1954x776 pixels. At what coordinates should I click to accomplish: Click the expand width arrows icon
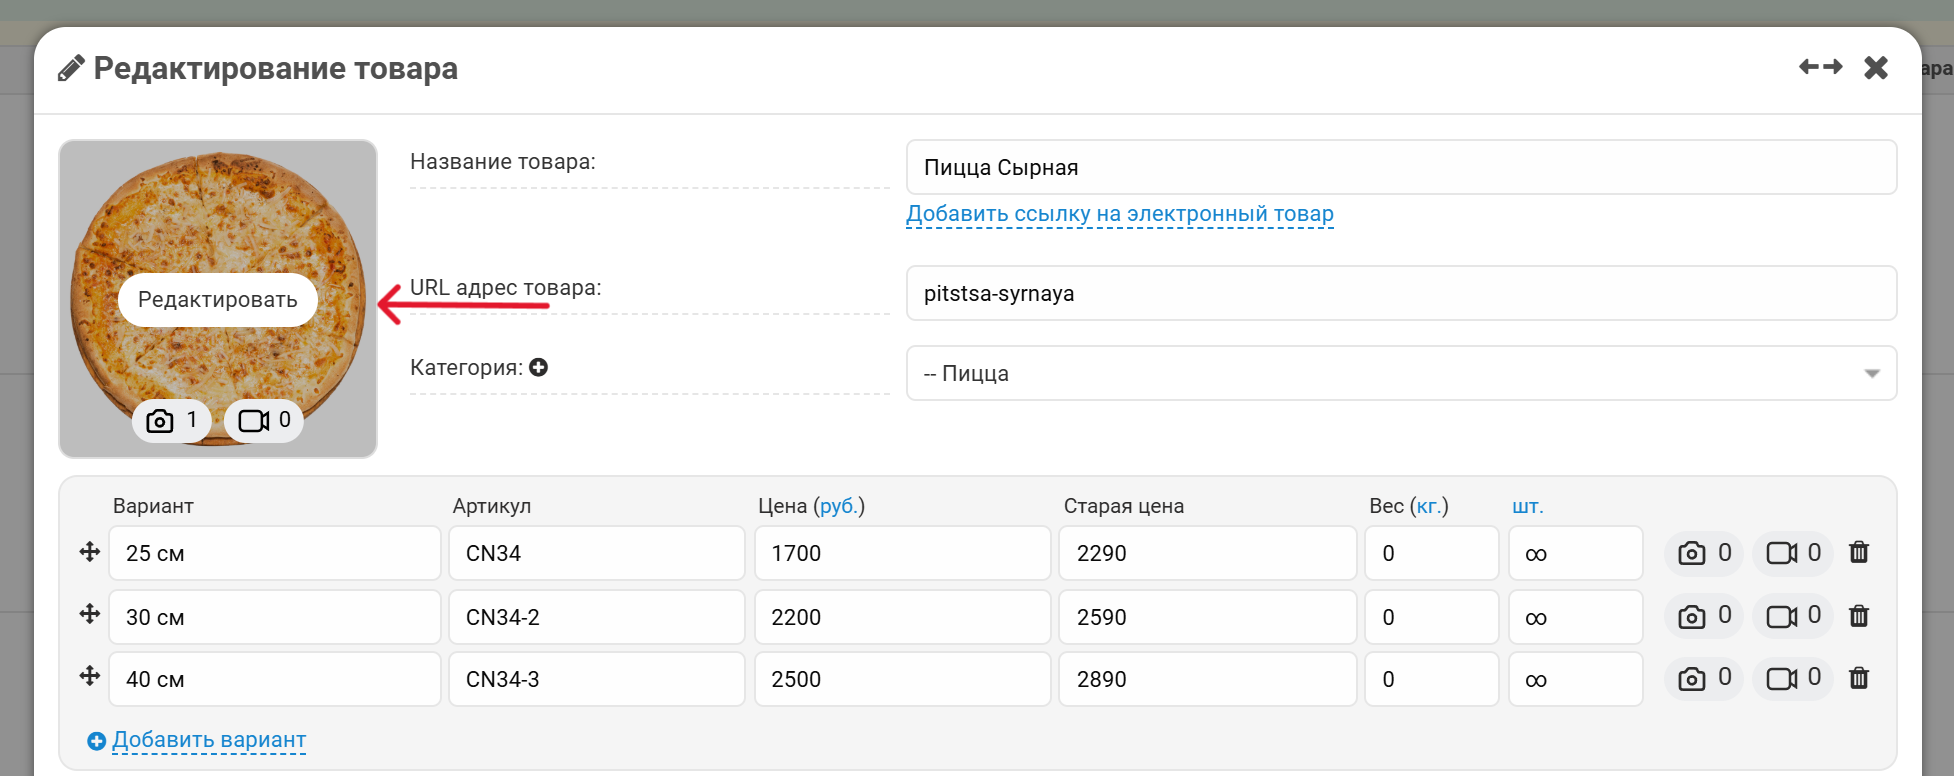click(1820, 67)
